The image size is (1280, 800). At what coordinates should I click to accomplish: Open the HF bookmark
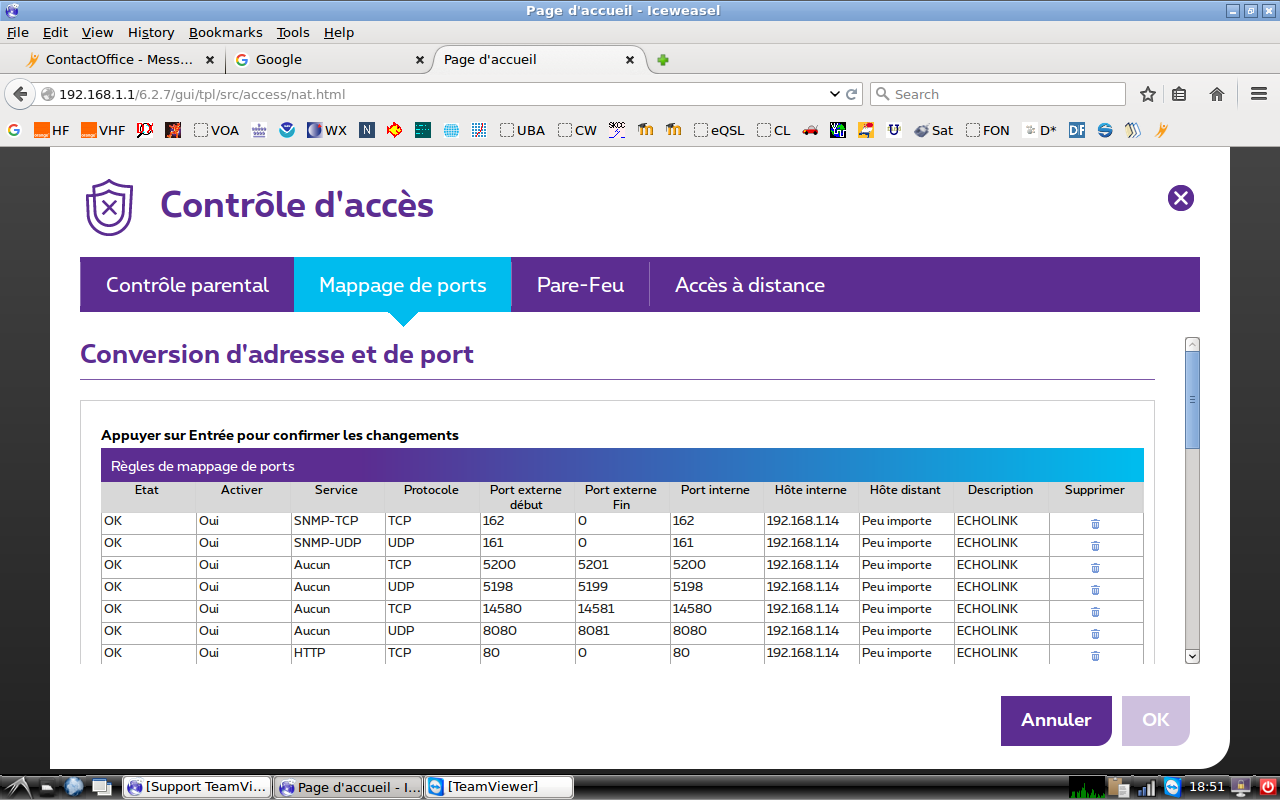pos(51,130)
